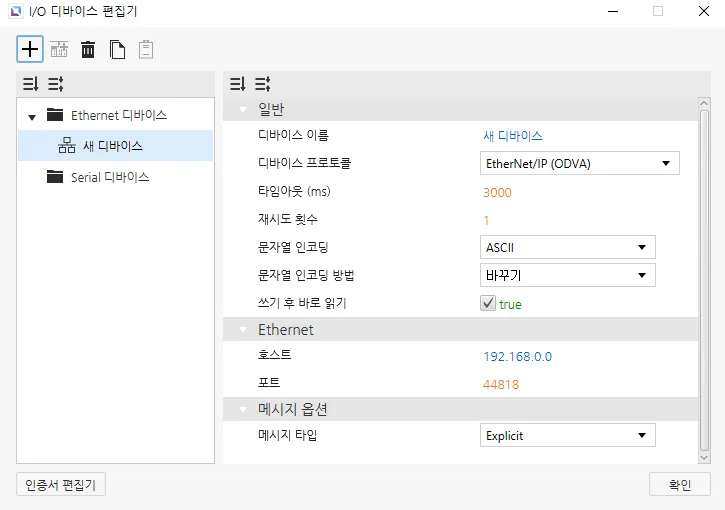Click the copy device icon
Viewport: 725px width, 510px height.
(x=117, y=49)
